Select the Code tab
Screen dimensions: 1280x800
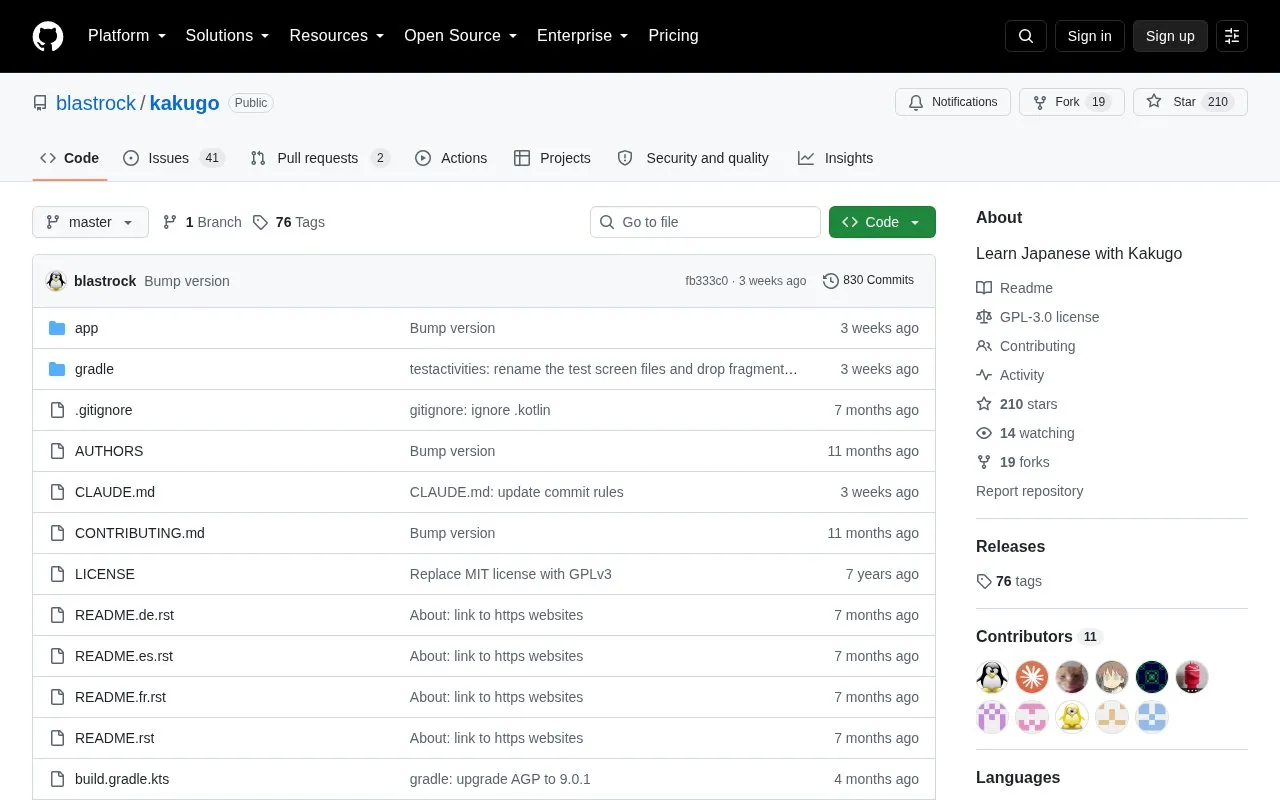click(x=70, y=158)
